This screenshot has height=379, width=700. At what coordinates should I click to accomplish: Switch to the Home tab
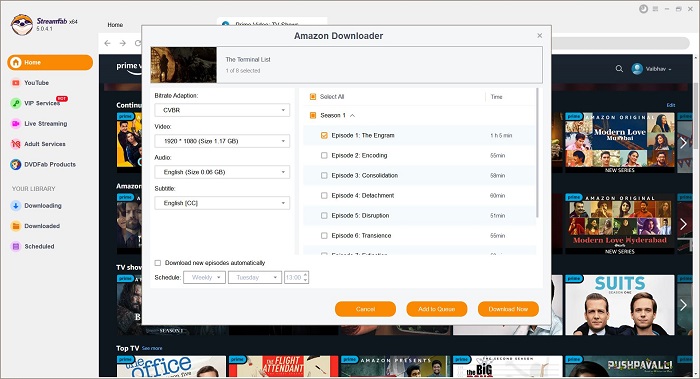tap(115, 25)
